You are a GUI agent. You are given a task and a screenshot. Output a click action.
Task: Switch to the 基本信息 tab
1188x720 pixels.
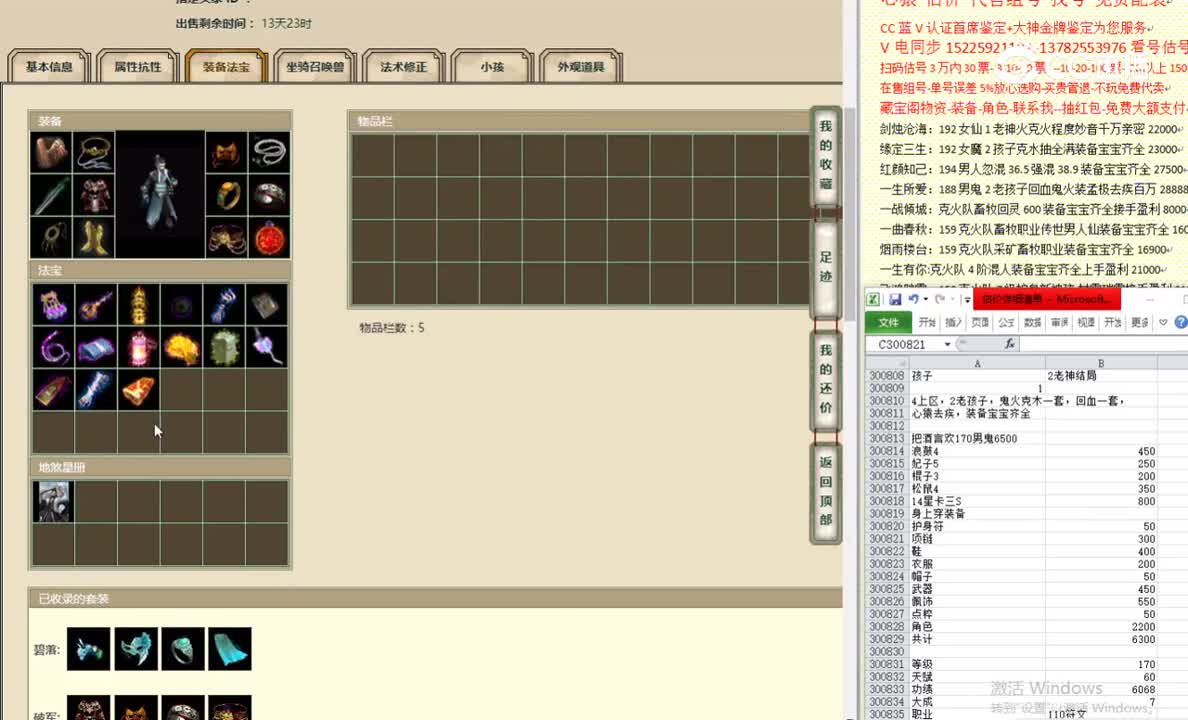point(49,67)
